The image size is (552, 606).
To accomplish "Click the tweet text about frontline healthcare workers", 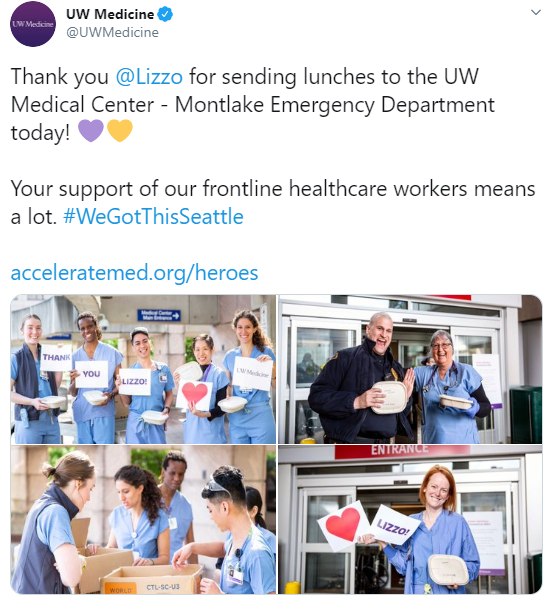I will click(273, 203).
